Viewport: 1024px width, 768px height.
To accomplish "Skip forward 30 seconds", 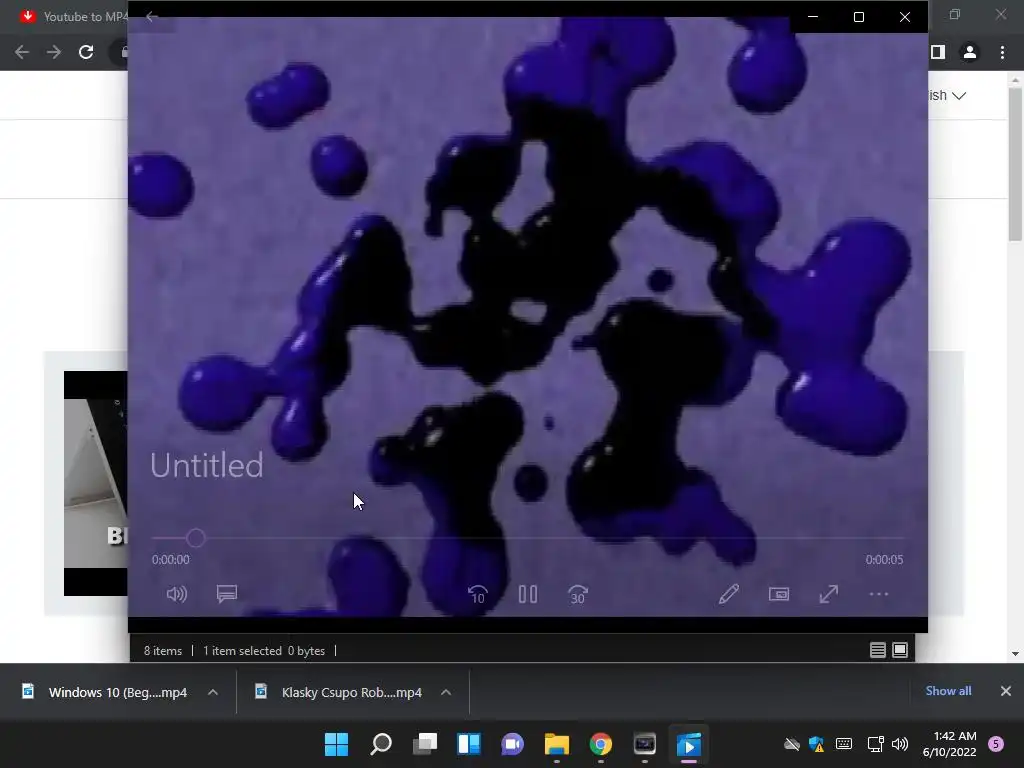I will [578, 594].
